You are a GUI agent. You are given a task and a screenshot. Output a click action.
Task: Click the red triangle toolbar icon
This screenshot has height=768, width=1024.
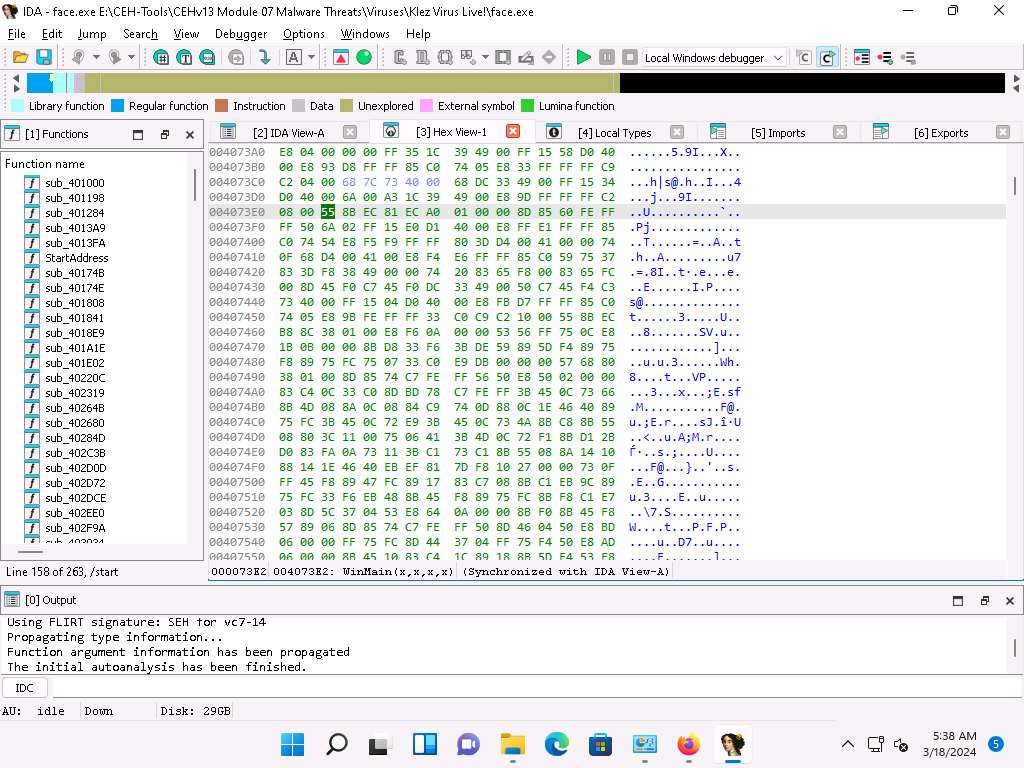tap(341, 58)
